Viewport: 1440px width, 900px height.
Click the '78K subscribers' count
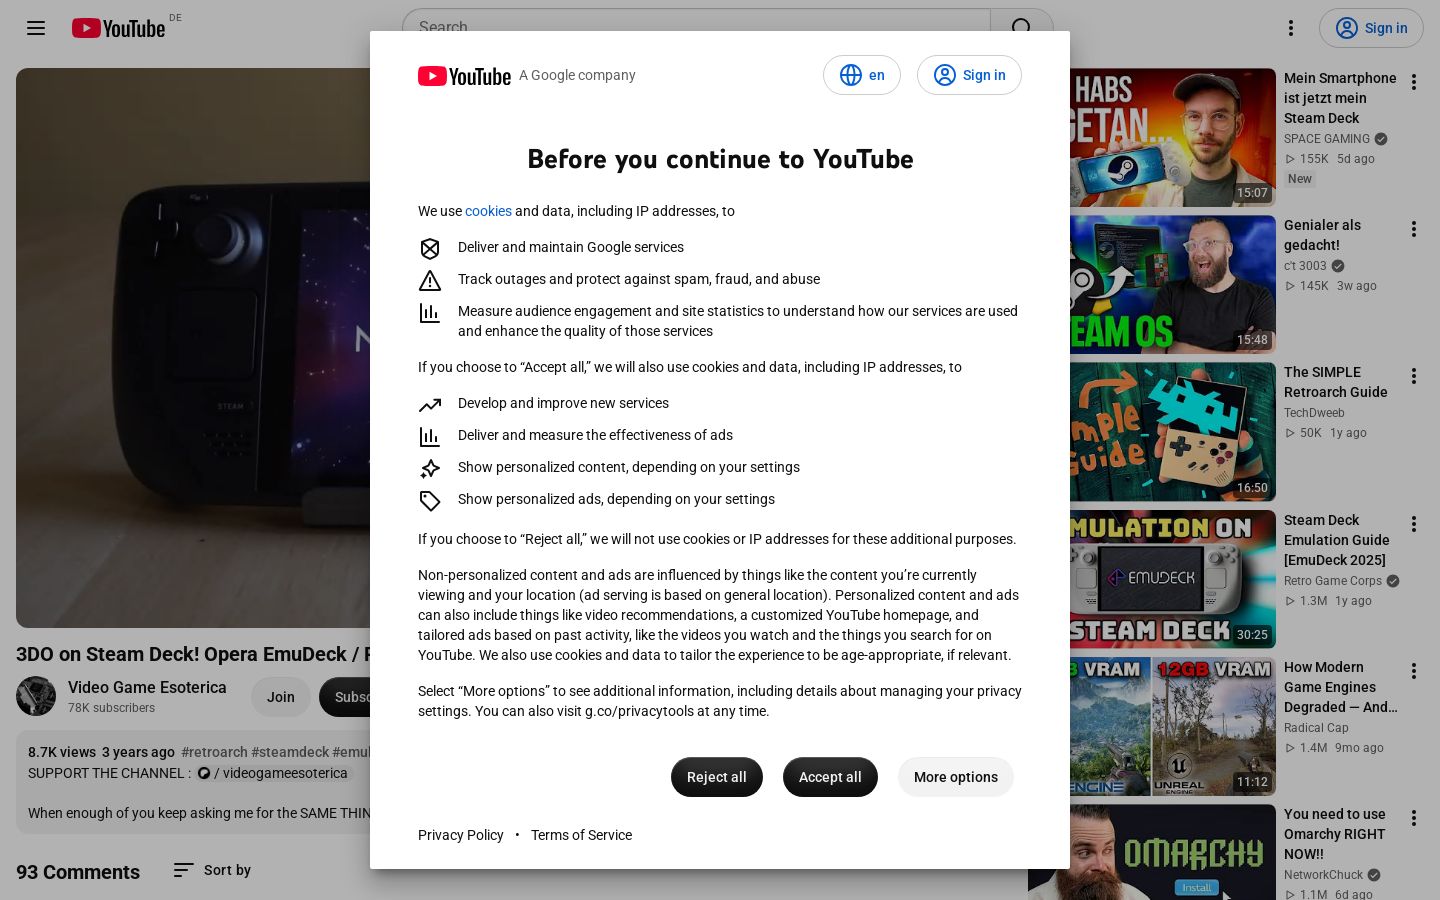(112, 708)
